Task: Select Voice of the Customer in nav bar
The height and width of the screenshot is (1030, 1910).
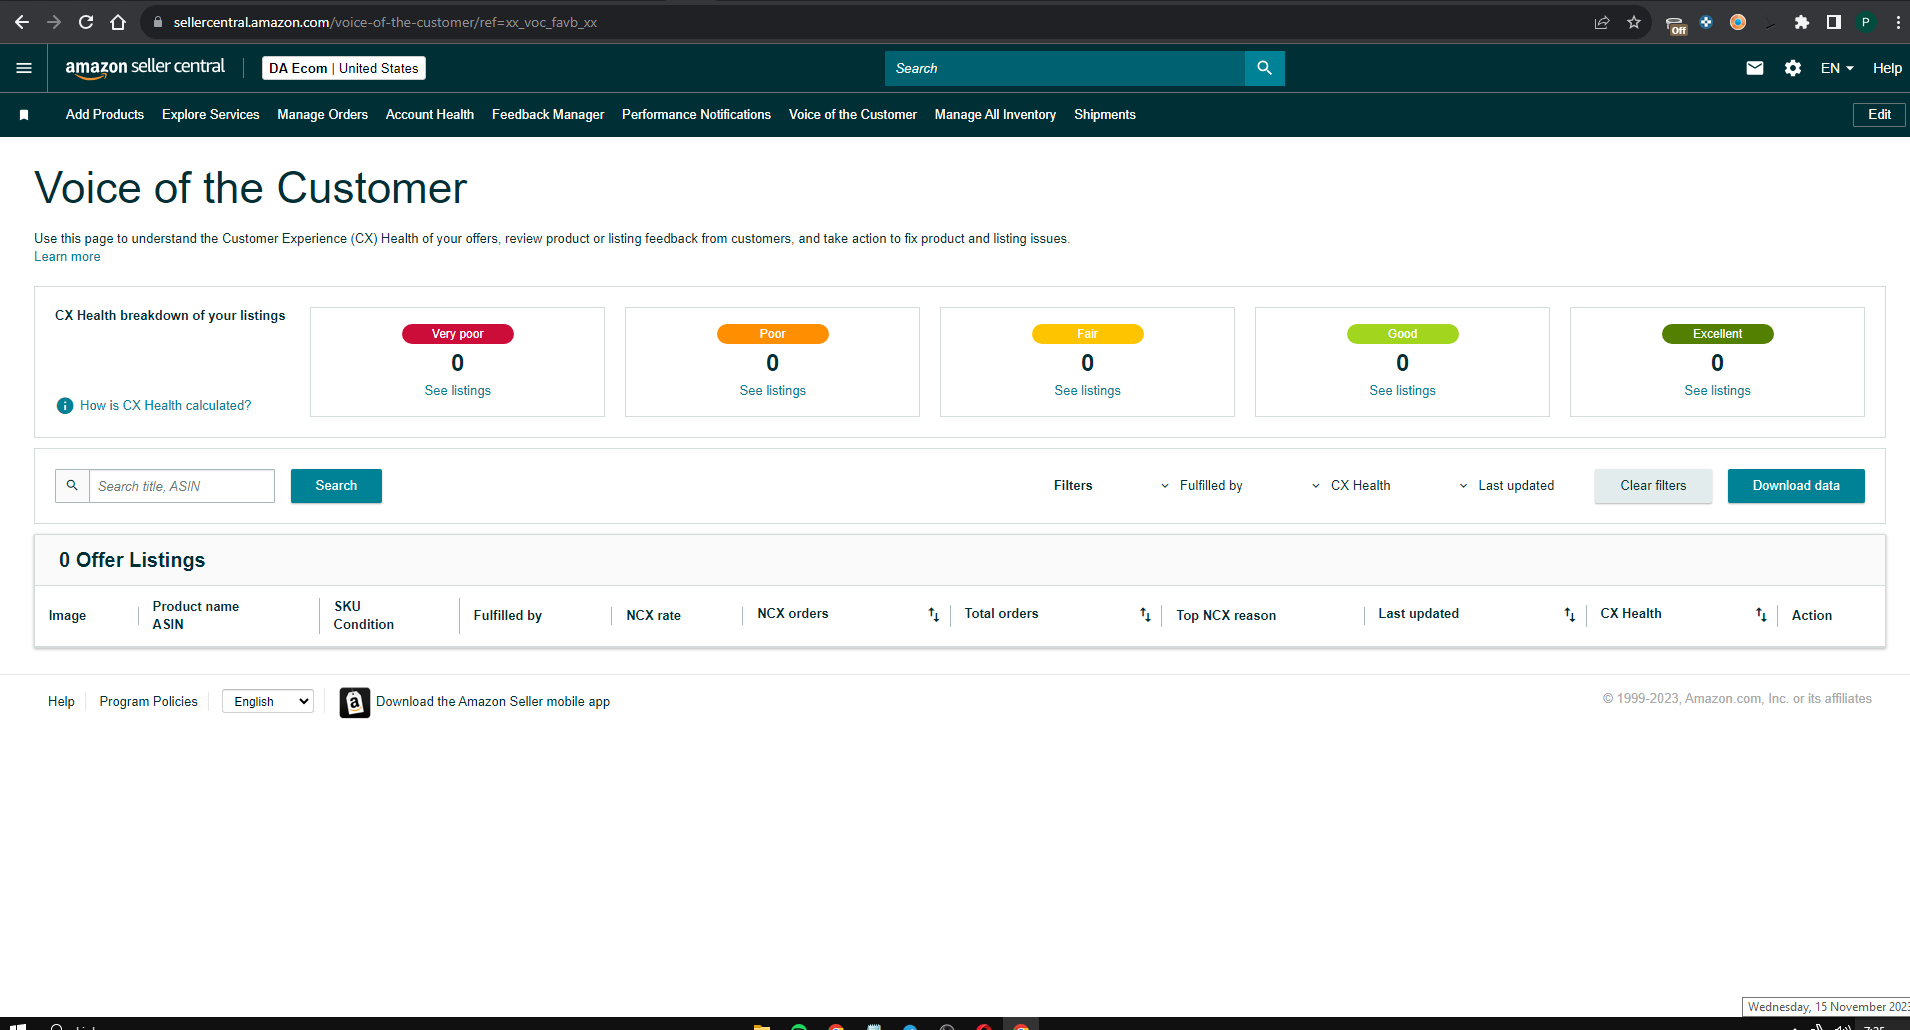Action: [x=853, y=114]
